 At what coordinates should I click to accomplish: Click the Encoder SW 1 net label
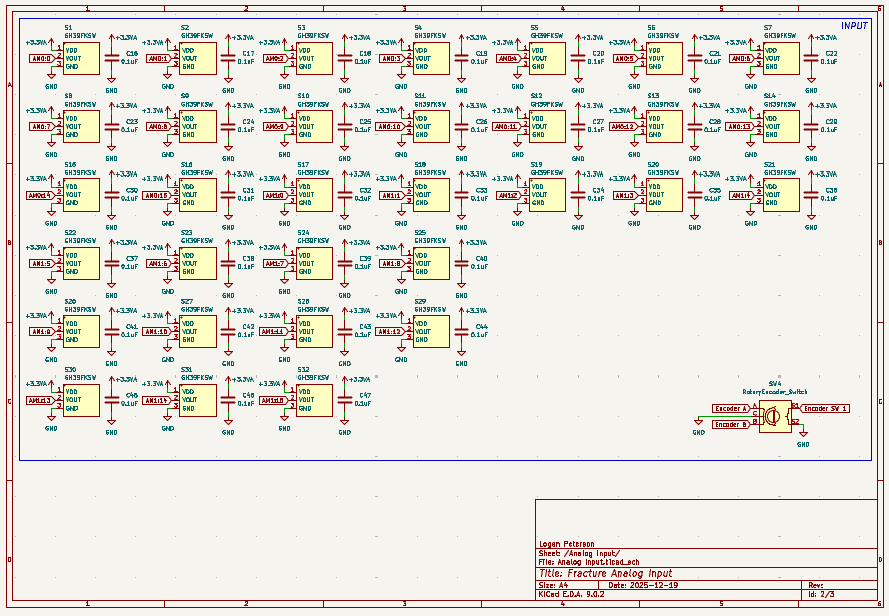click(x=826, y=409)
